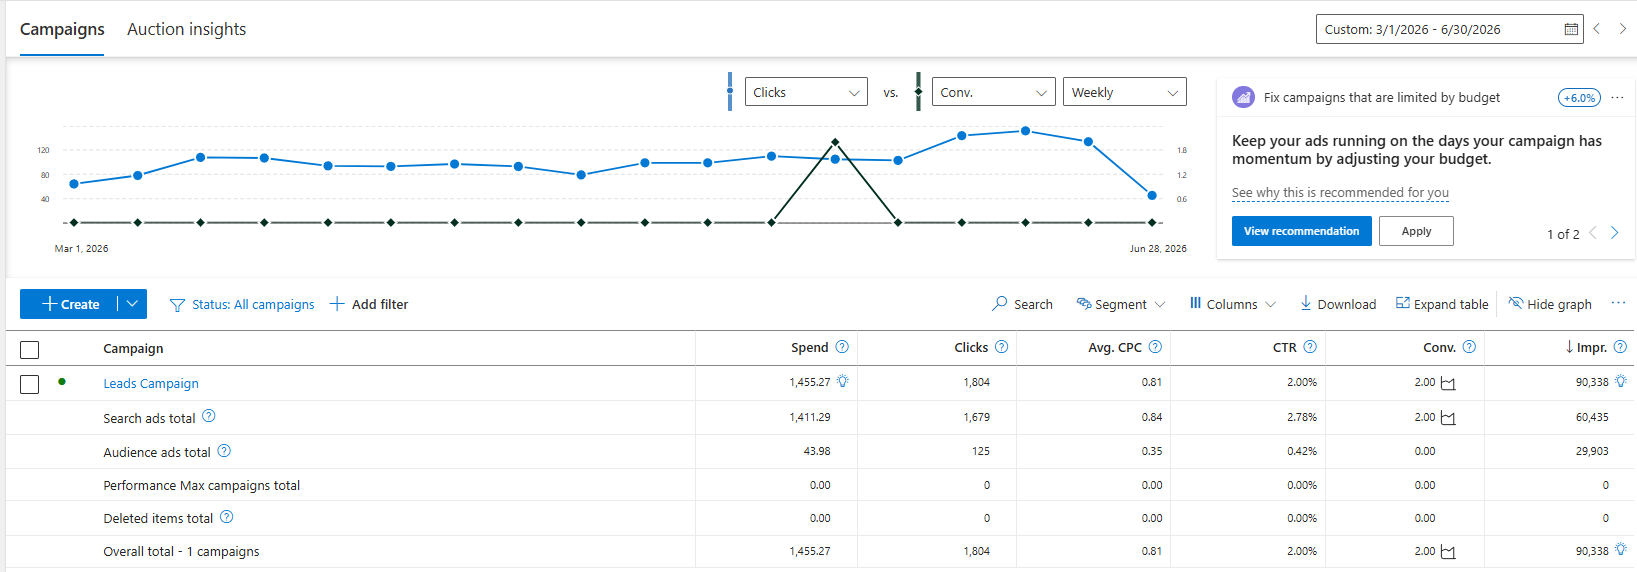Open the Clicks metric dropdown

pyautogui.click(x=806, y=92)
